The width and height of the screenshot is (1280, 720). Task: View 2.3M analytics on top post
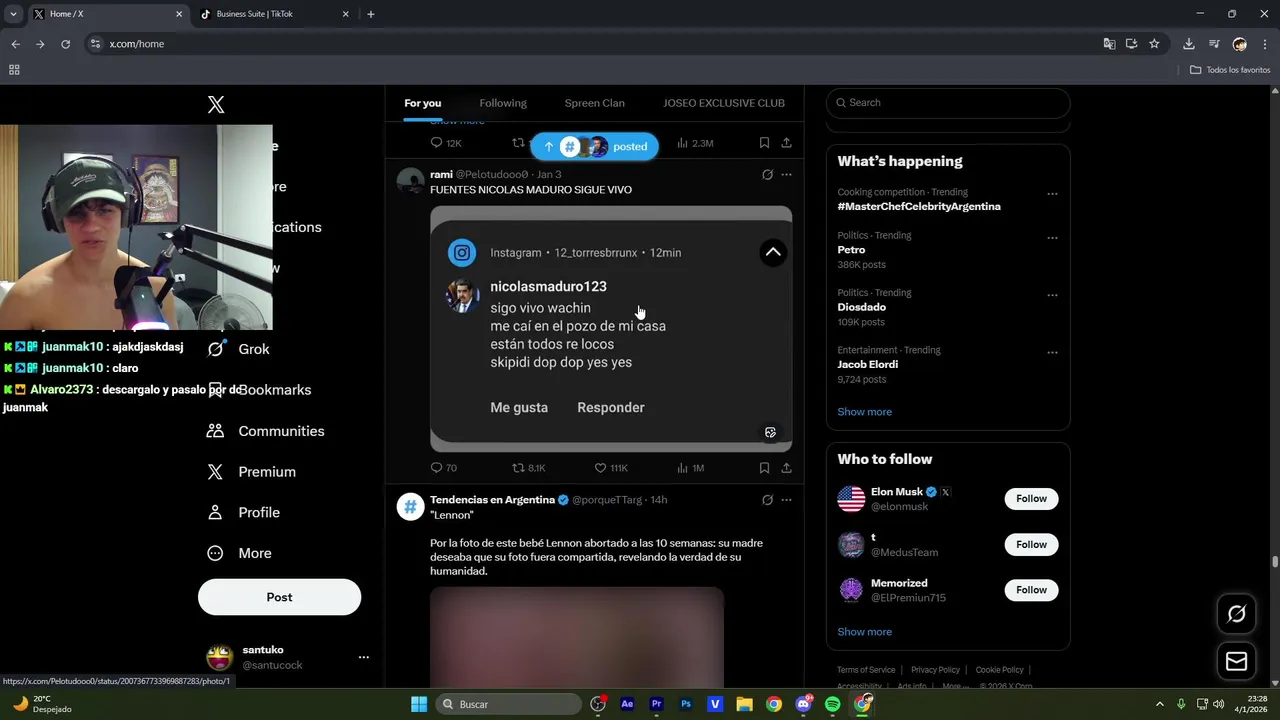pos(695,143)
